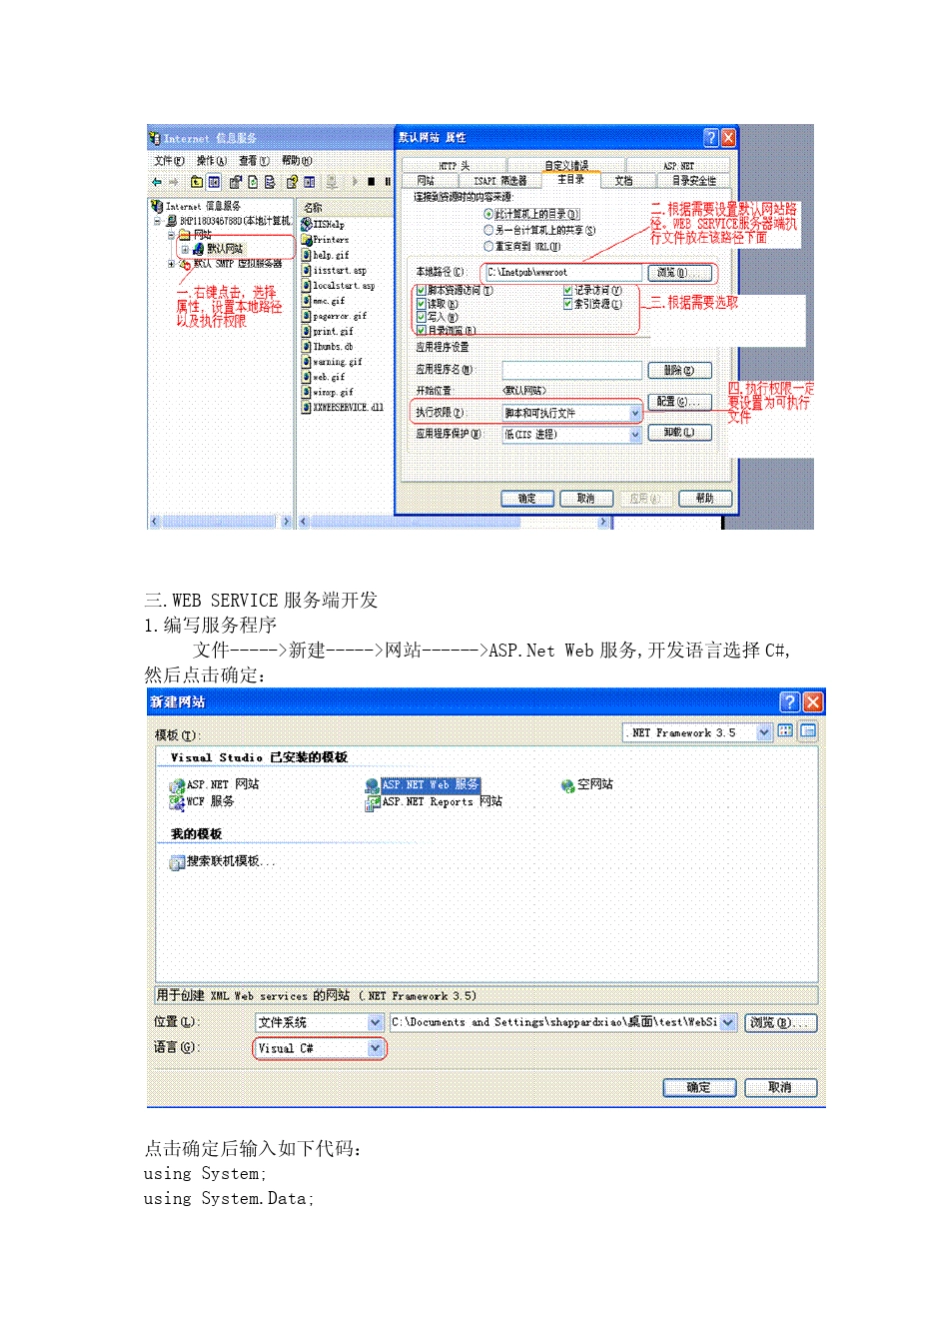
Task: Choose the ASP.NET Web 服务 template icon
Action: click(x=373, y=785)
